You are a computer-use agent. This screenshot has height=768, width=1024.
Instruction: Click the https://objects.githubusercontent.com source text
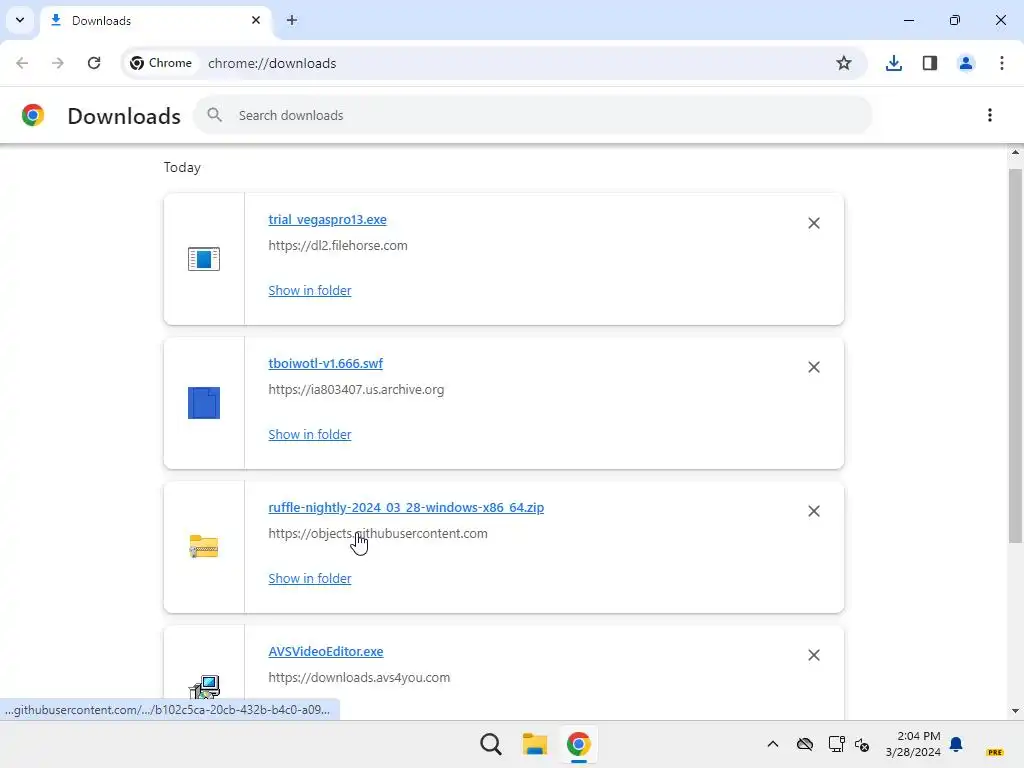coord(377,534)
